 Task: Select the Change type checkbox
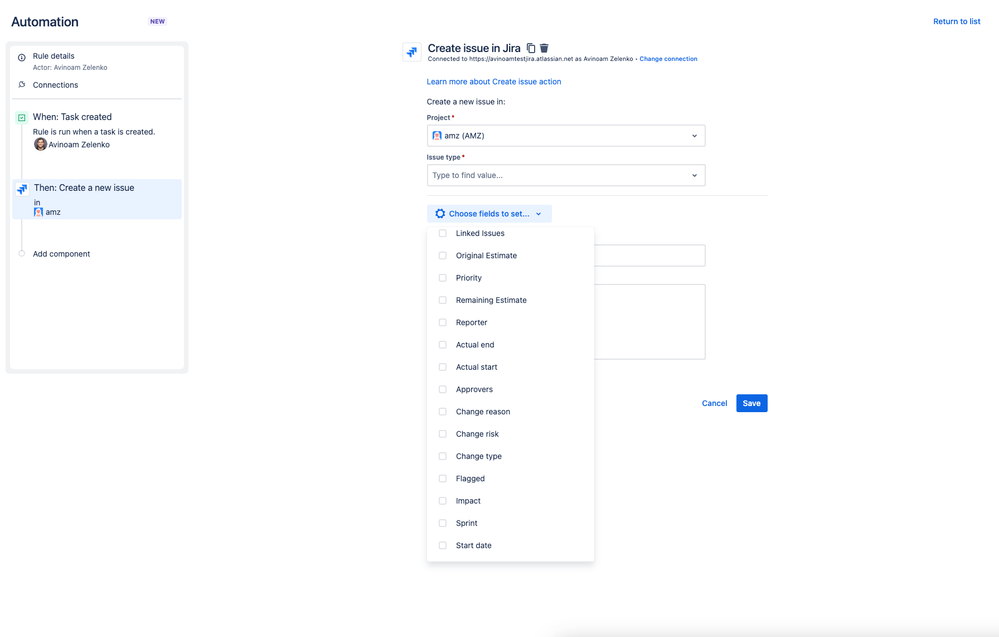point(443,456)
